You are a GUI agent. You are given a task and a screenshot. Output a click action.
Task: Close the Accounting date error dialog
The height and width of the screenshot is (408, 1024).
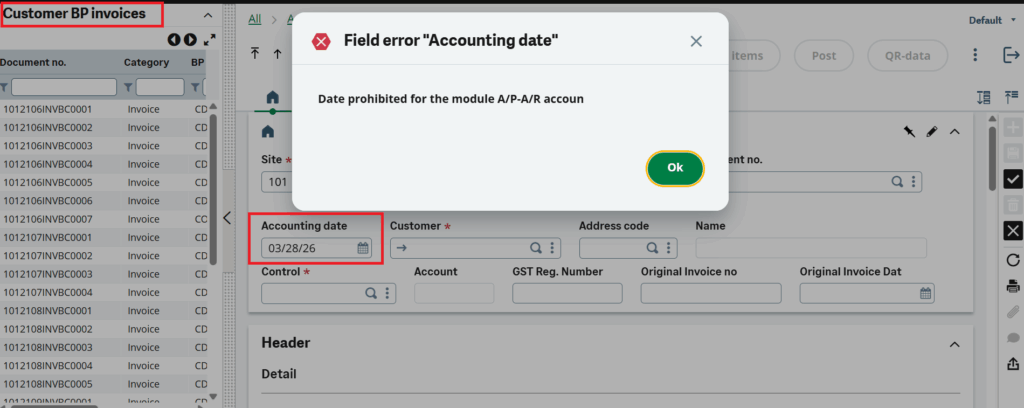coord(696,41)
